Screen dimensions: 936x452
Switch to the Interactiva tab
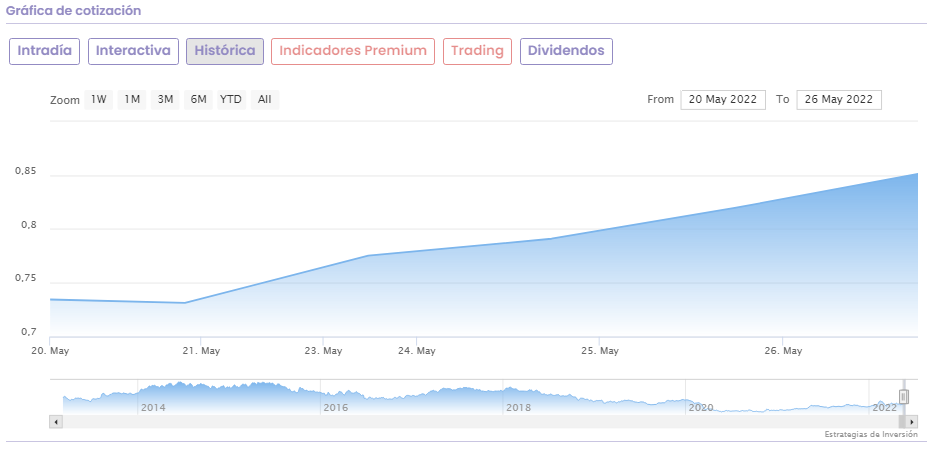(x=133, y=51)
